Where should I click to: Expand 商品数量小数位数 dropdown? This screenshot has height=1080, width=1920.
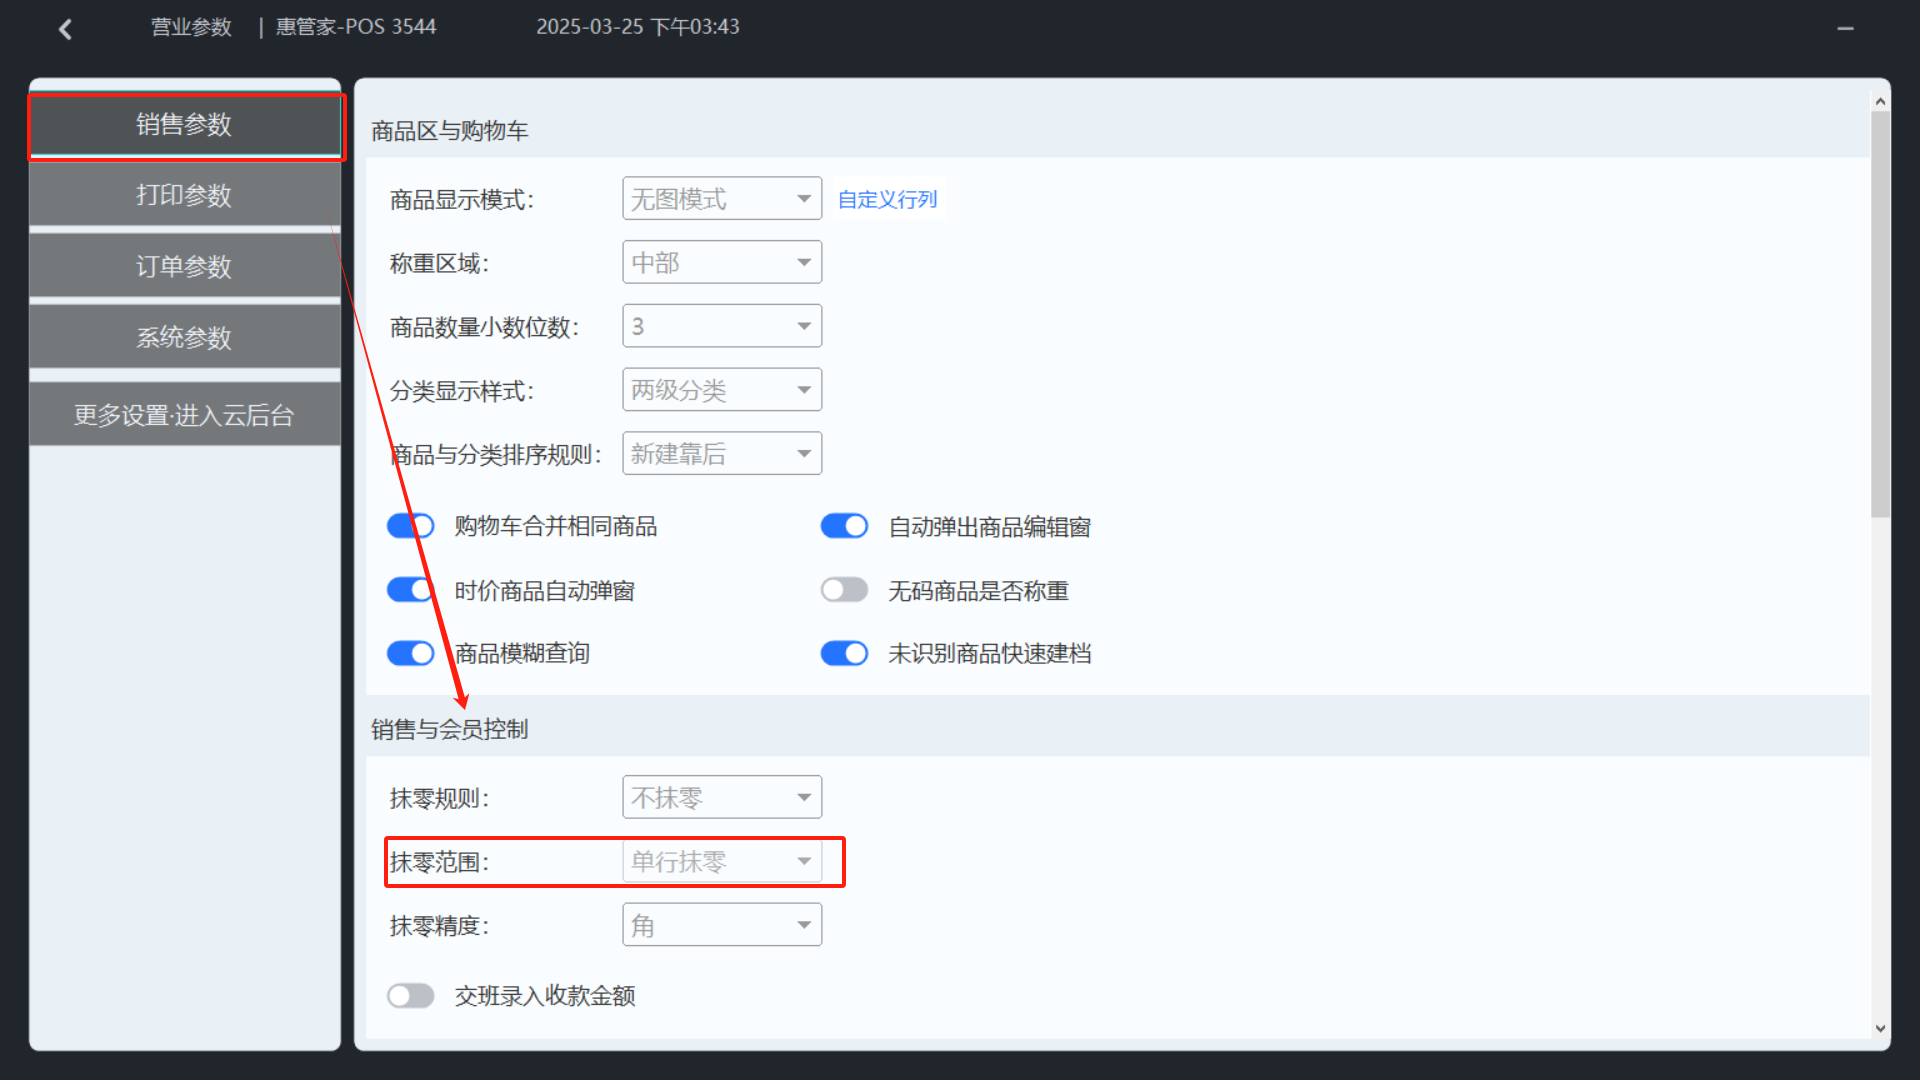(x=722, y=326)
